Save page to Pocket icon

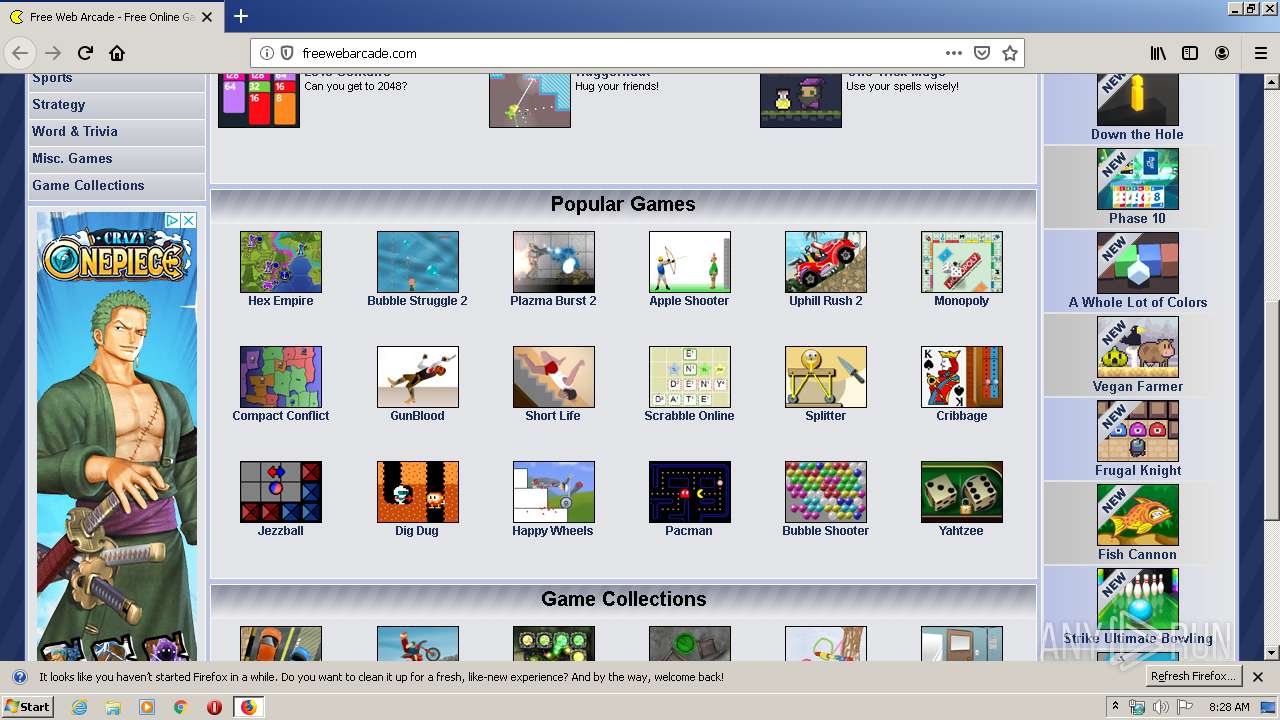pyautogui.click(x=982, y=53)
